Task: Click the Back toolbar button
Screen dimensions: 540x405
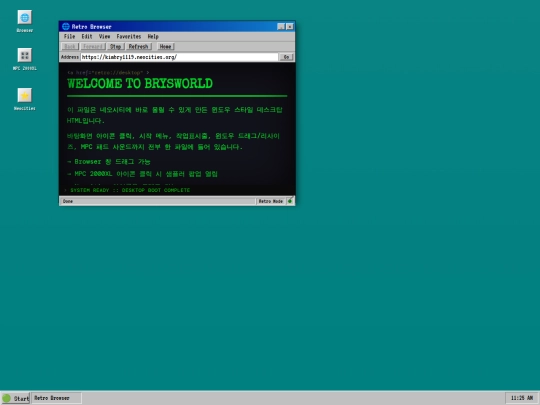Action: click(70, 46)
